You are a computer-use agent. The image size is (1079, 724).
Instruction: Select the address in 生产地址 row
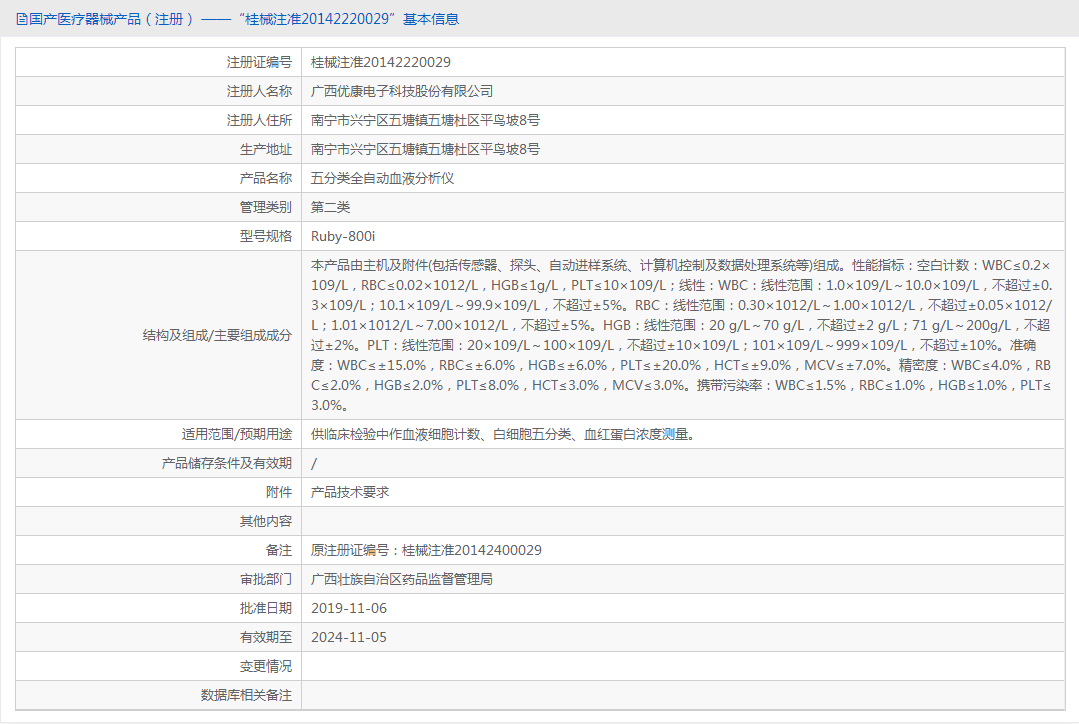(425, 149)
